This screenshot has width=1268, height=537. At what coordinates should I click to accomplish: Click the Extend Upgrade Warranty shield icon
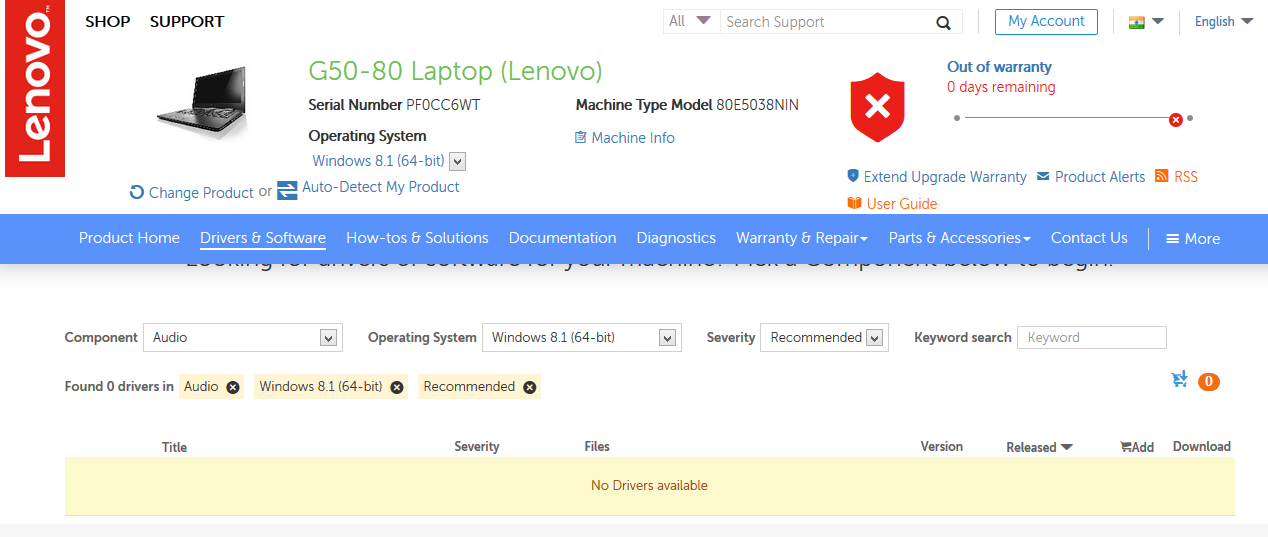point(853,176)
